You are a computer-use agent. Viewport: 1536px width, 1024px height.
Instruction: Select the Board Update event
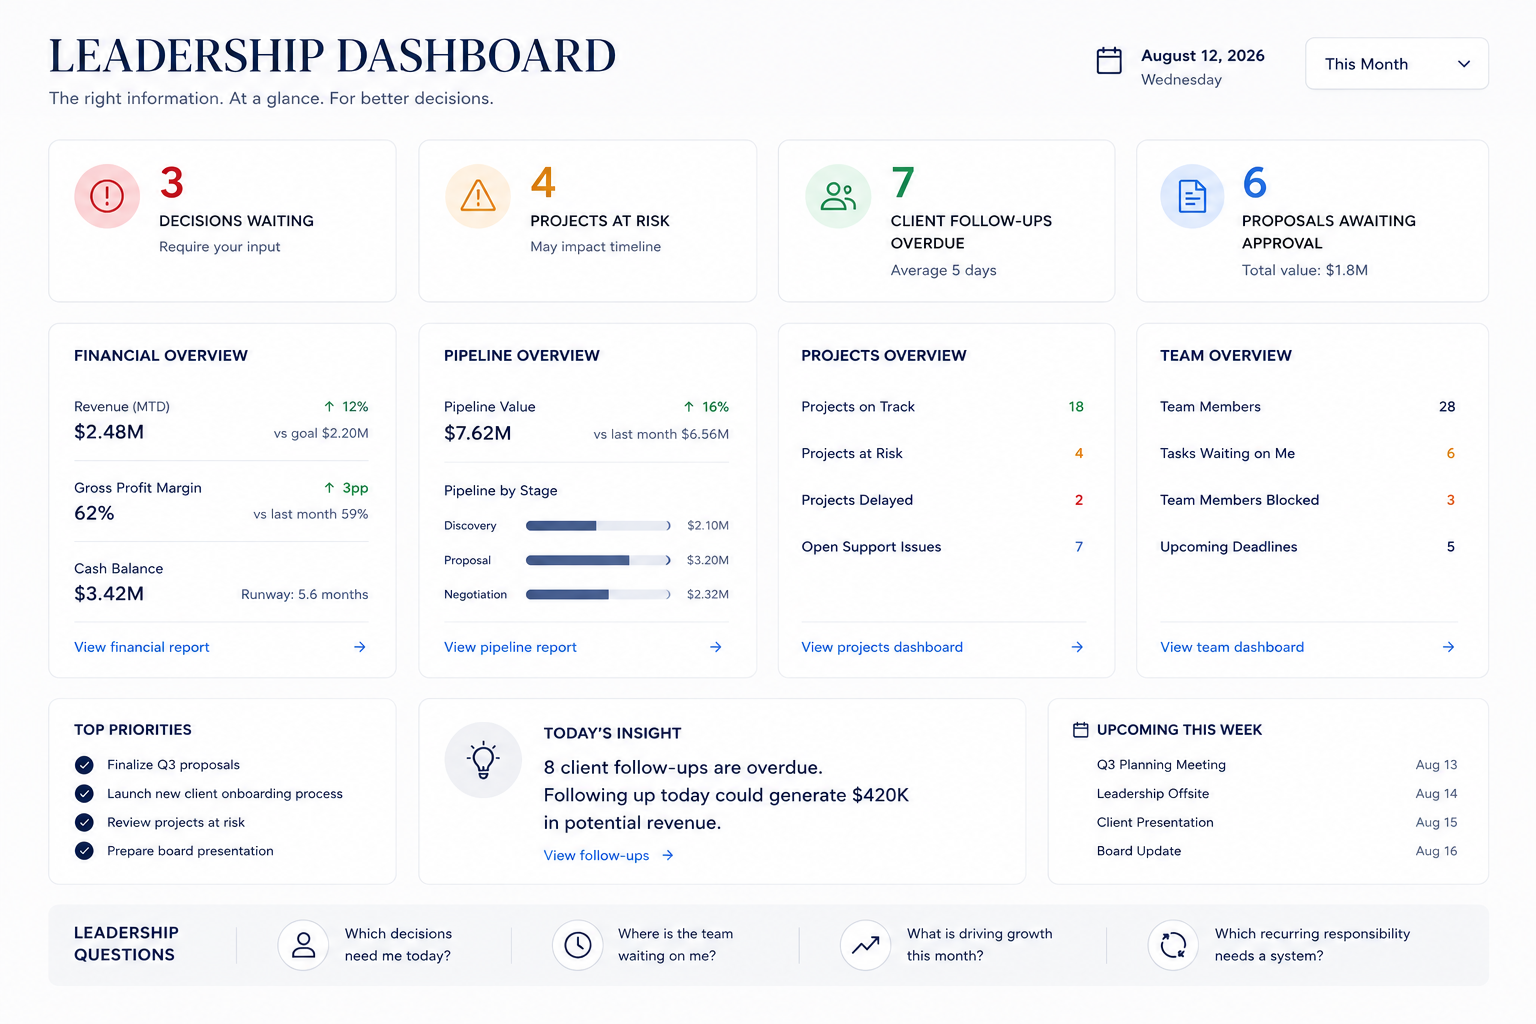tap(1277, 851)
